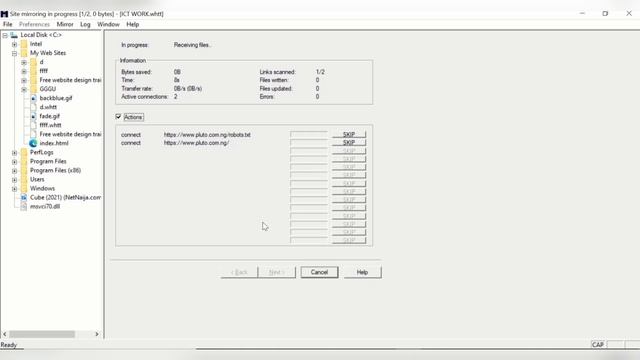Click the tree scrollbar left arrow
This screenshot has width=640, height=360.
pos(4,334)
